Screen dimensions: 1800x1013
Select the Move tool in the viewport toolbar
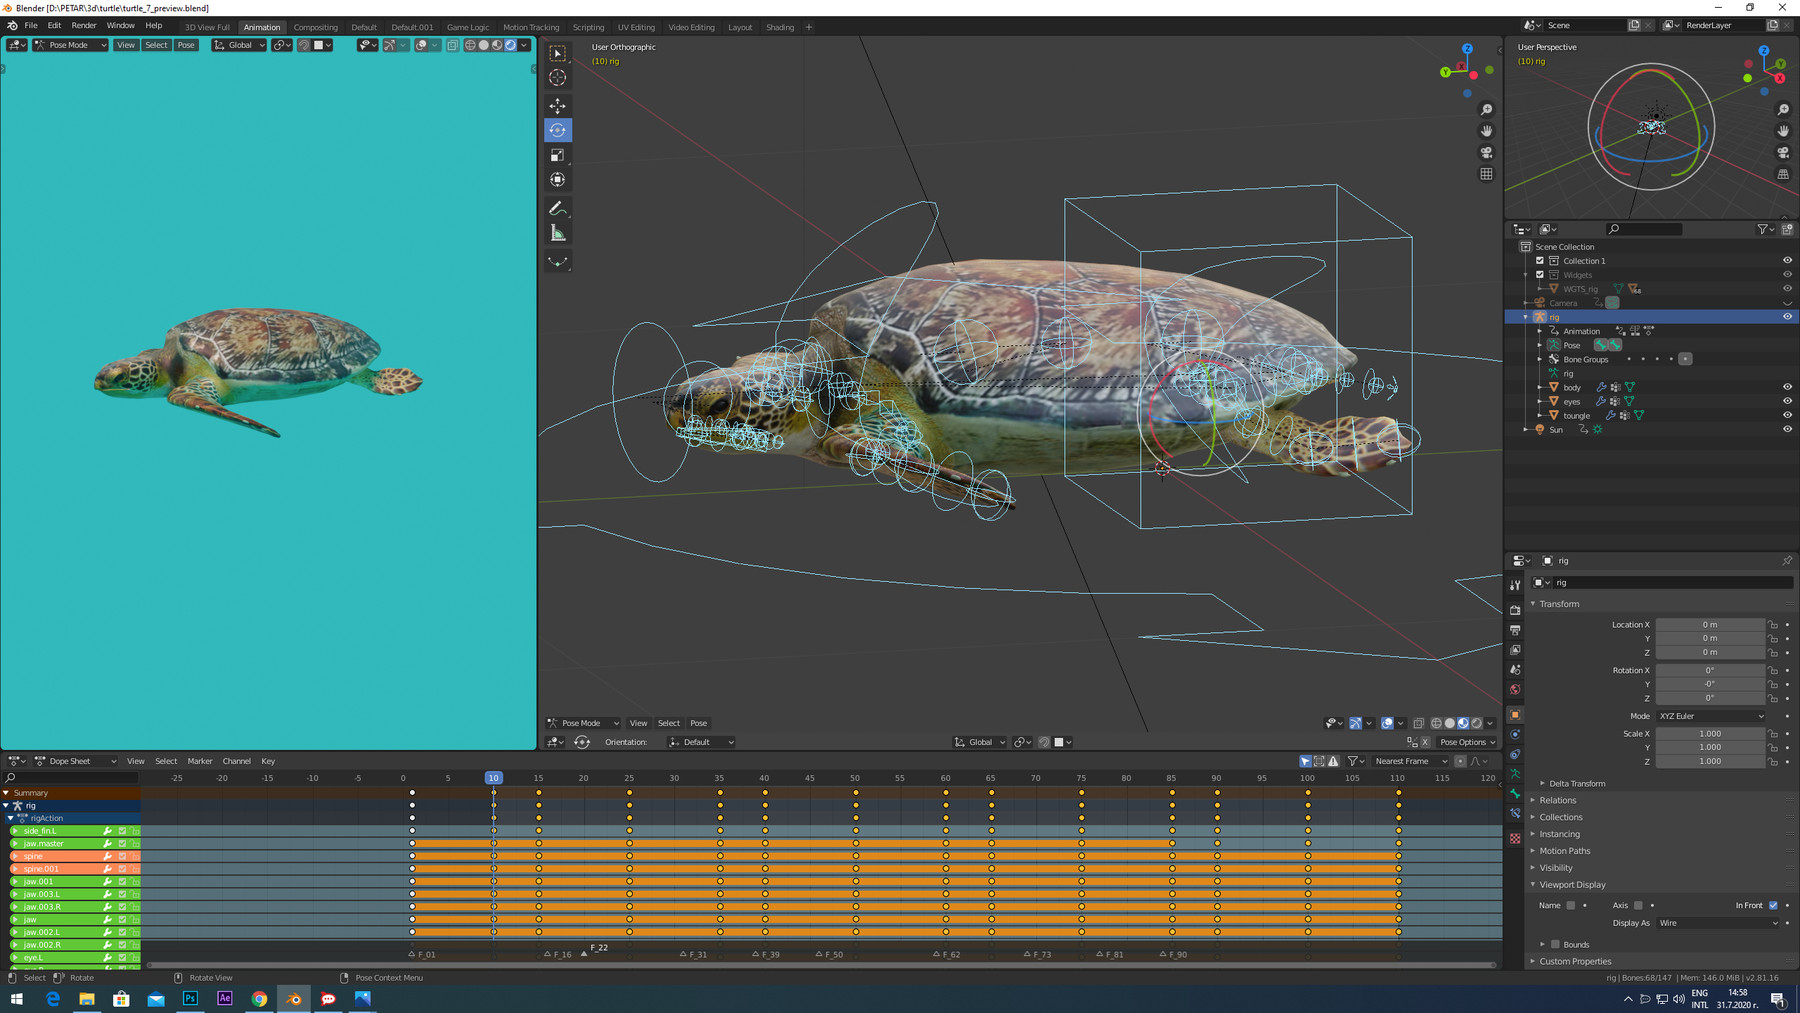(557, 105)
